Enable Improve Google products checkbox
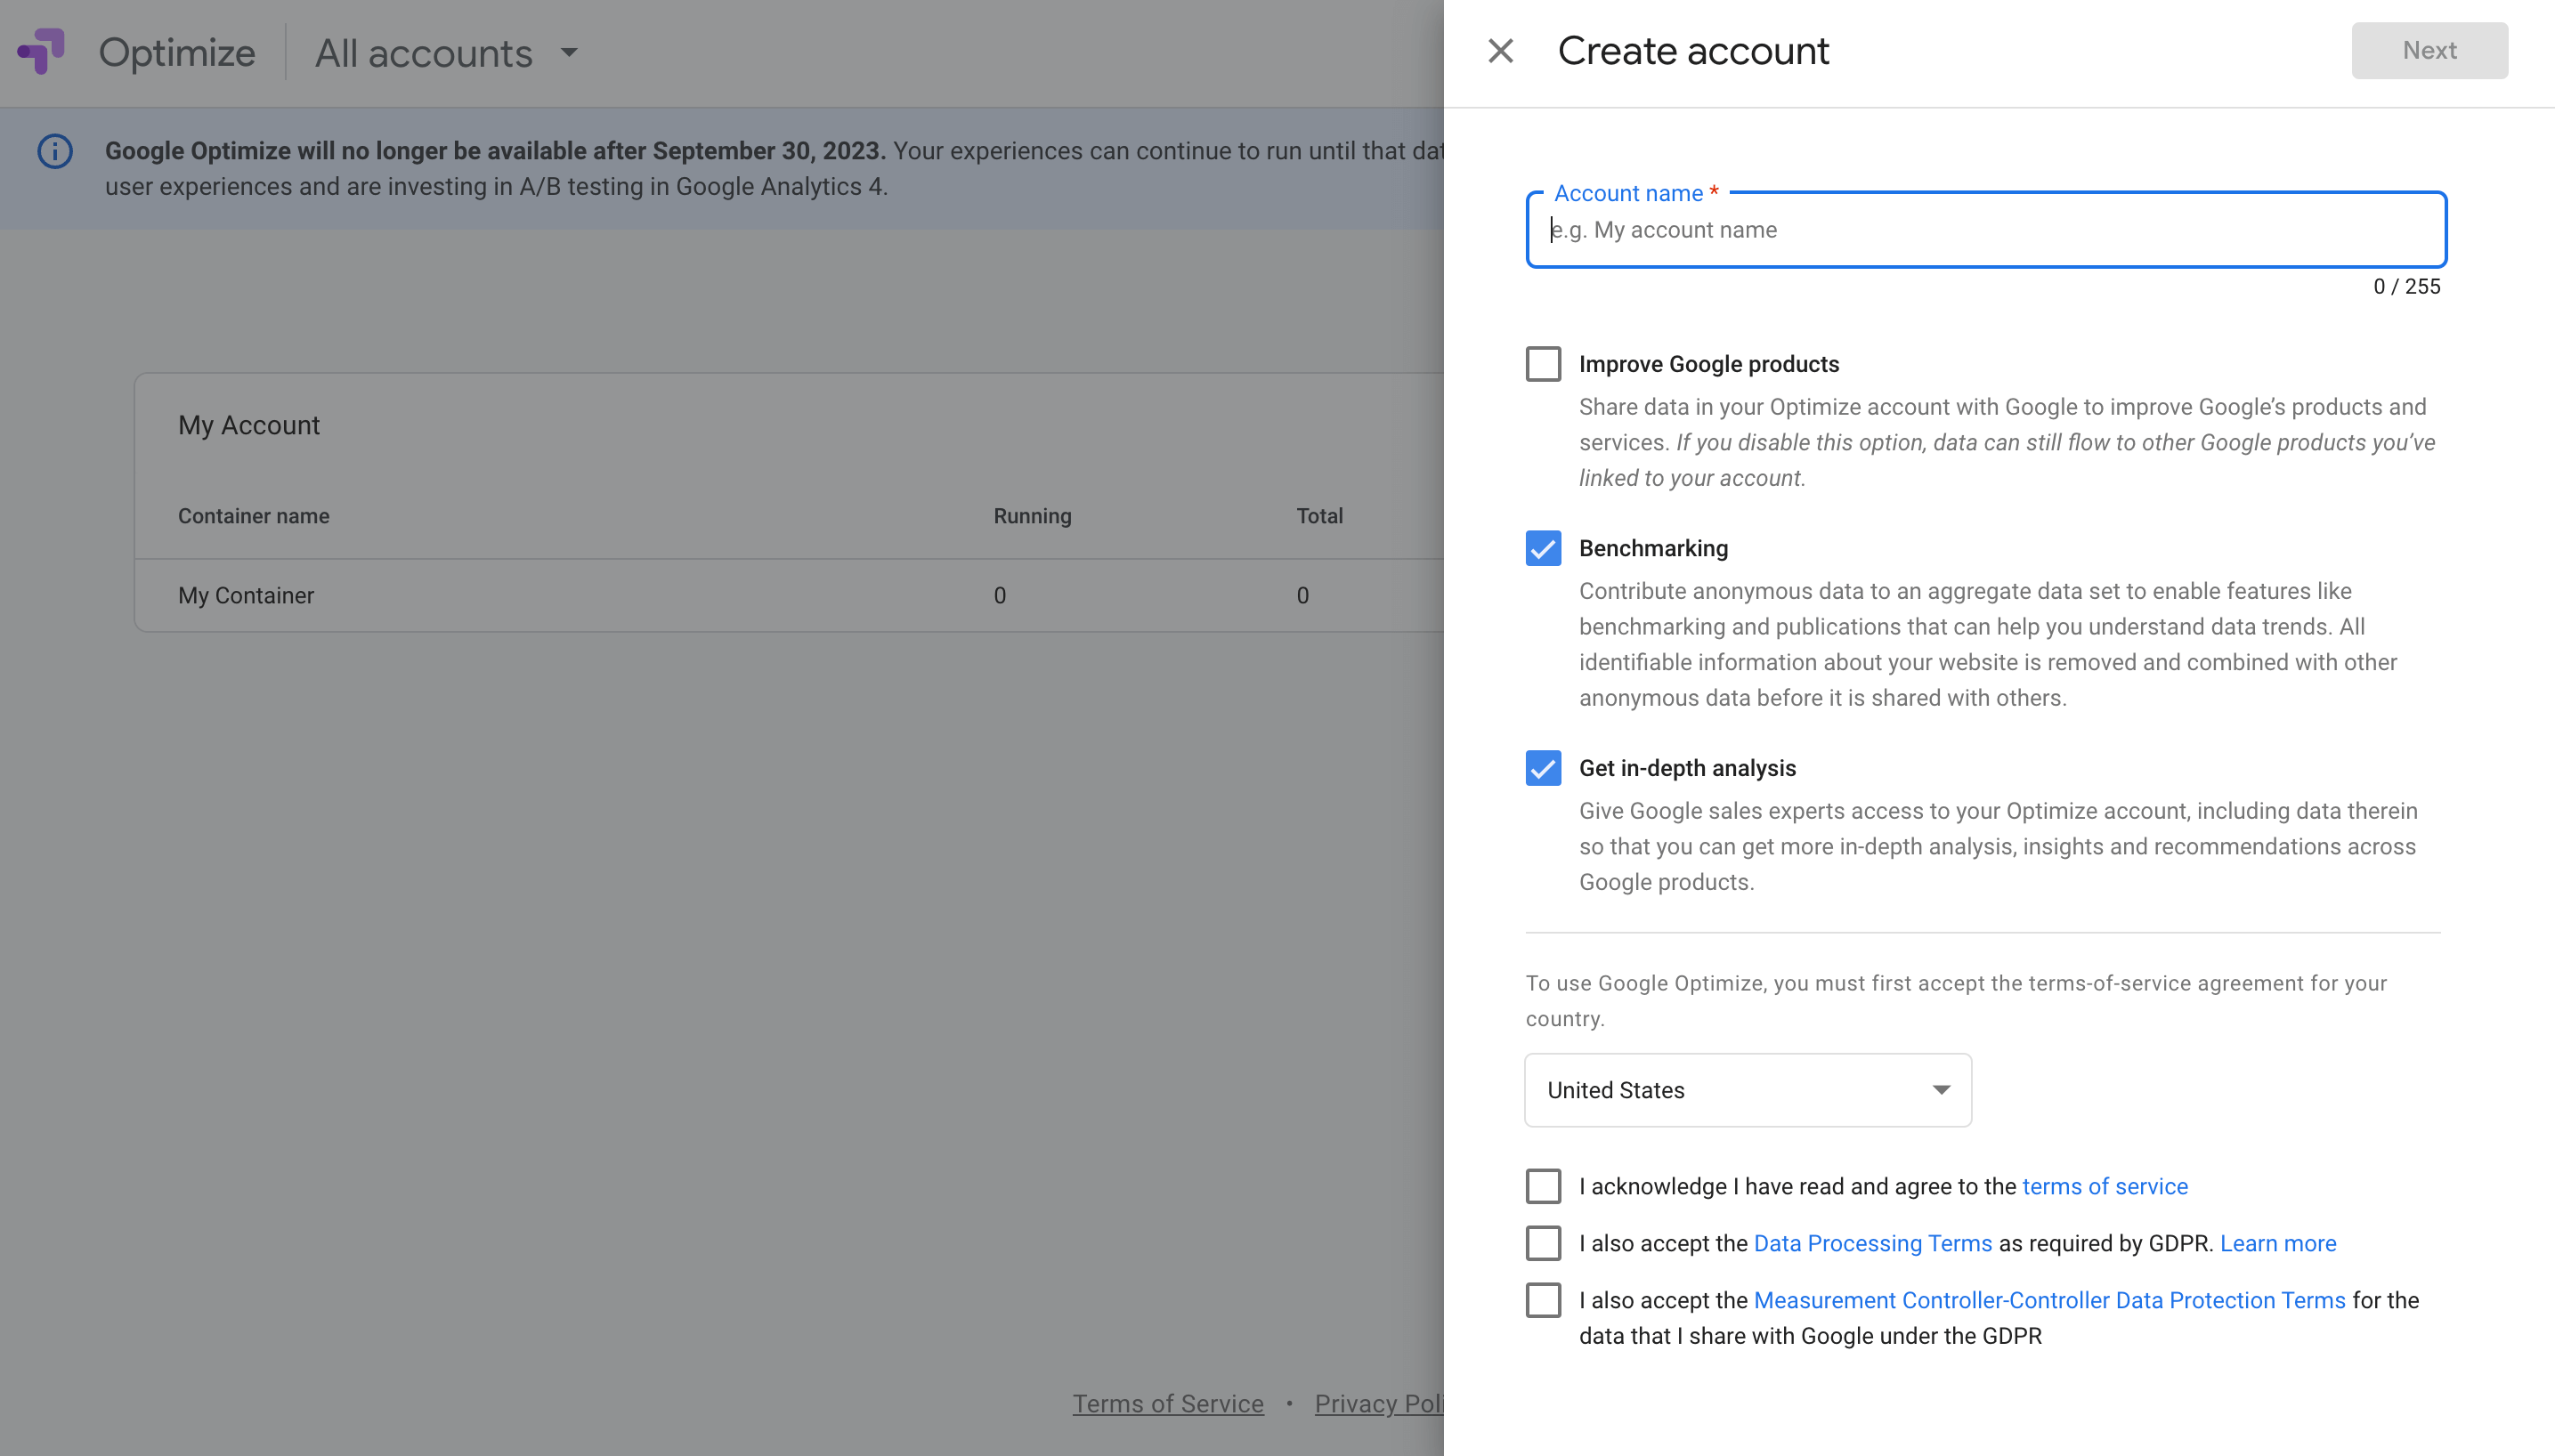The image size is (2555, 1456). [x=1543, y=364]
